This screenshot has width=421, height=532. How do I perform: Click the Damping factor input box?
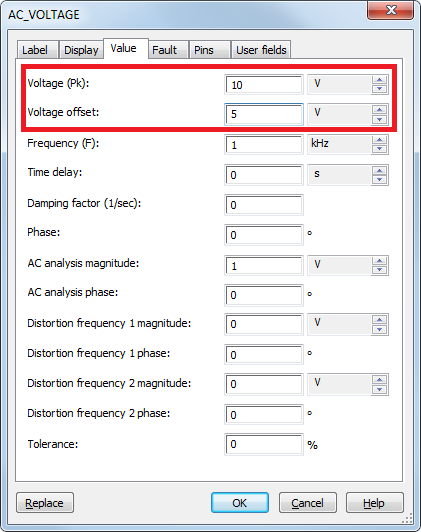coord(264,205)
